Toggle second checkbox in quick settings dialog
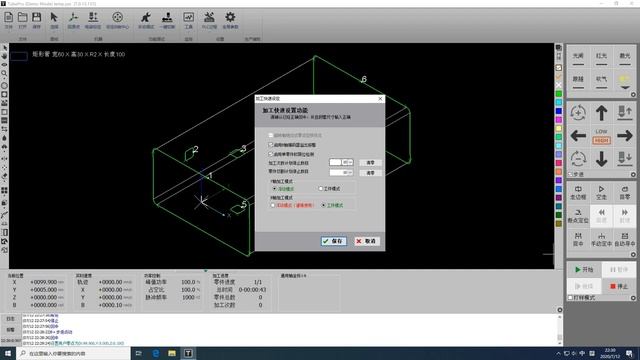The height and width of the screenshot is (360, 640). 270,145
